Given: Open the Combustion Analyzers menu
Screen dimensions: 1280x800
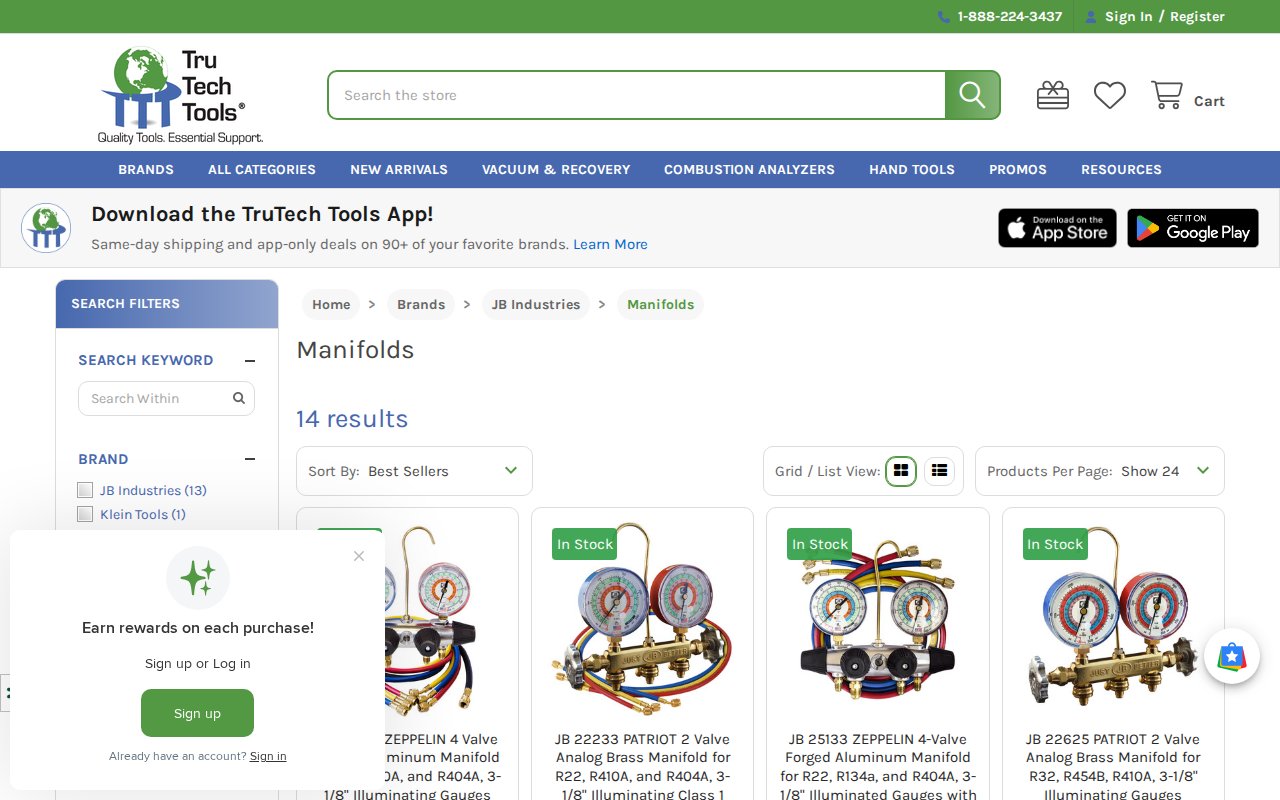Looking at the screenshot, I should 749,170.
